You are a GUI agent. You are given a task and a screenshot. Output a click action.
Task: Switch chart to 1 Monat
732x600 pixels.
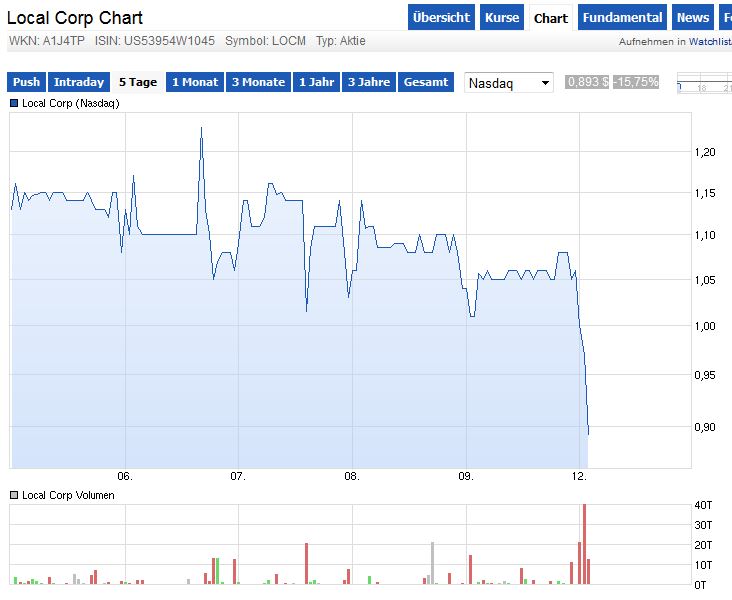click(195, 82)
